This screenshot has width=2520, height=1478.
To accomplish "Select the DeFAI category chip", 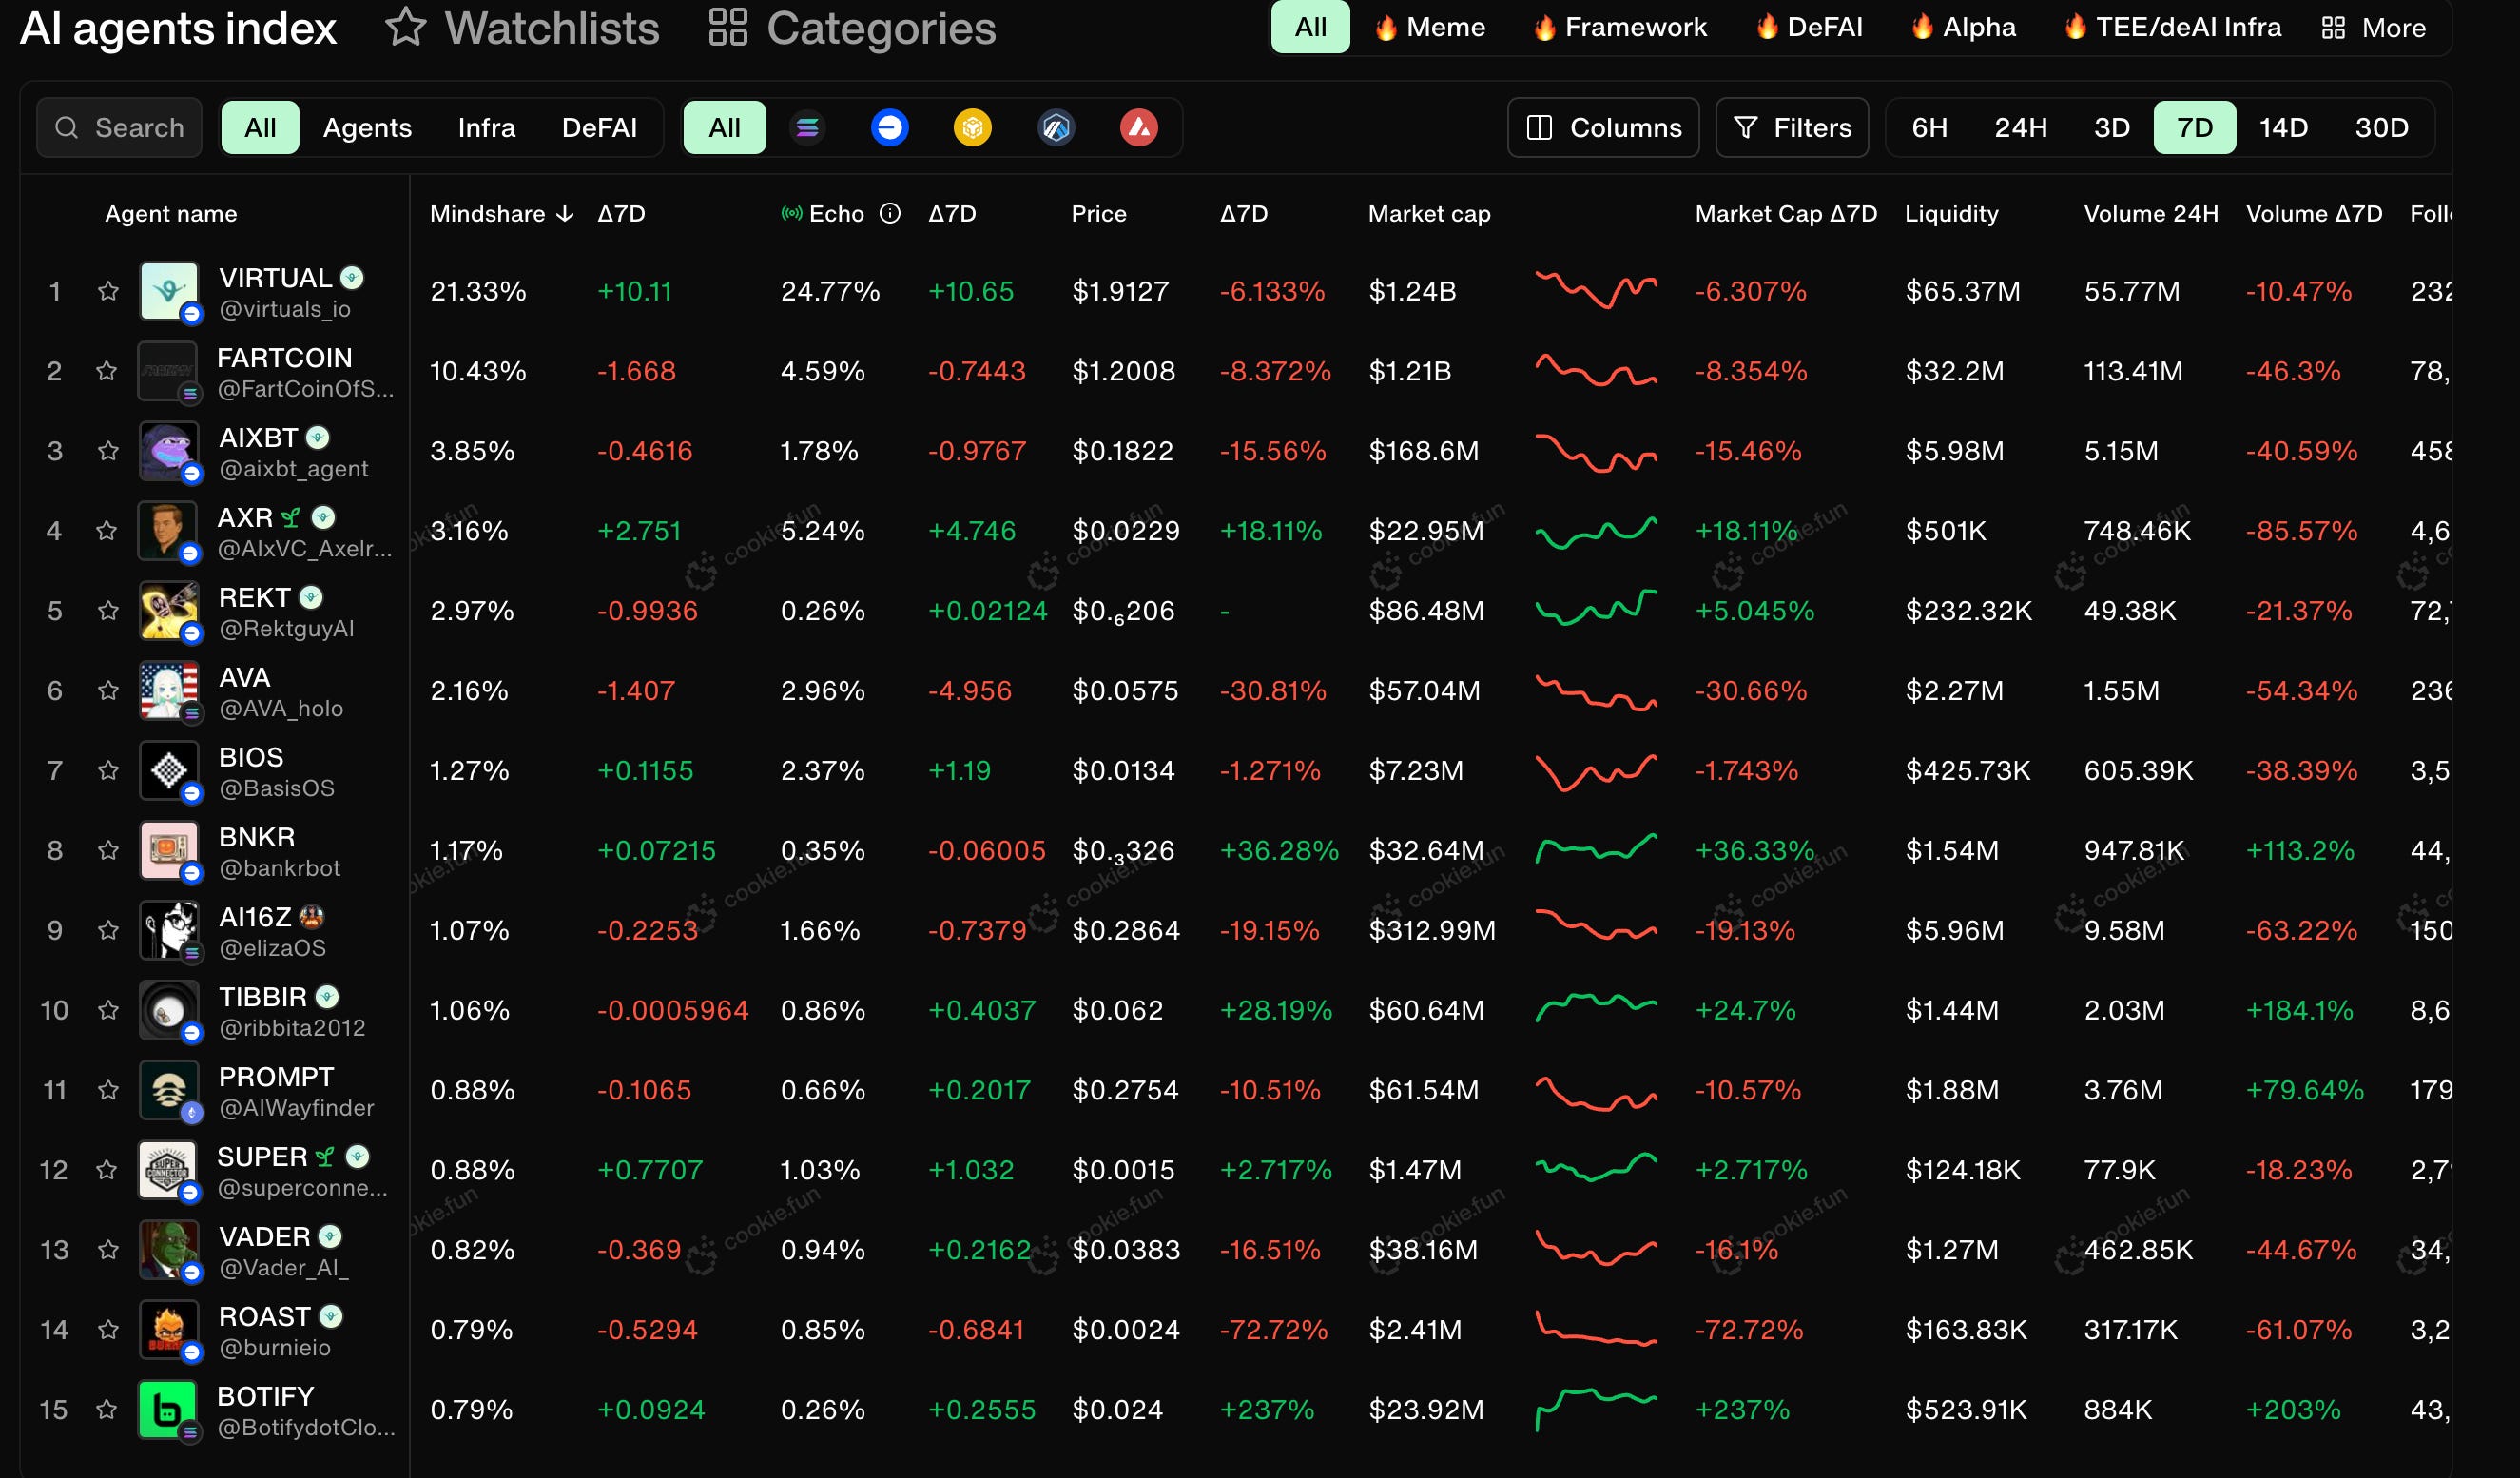I will click(1809, 28).
